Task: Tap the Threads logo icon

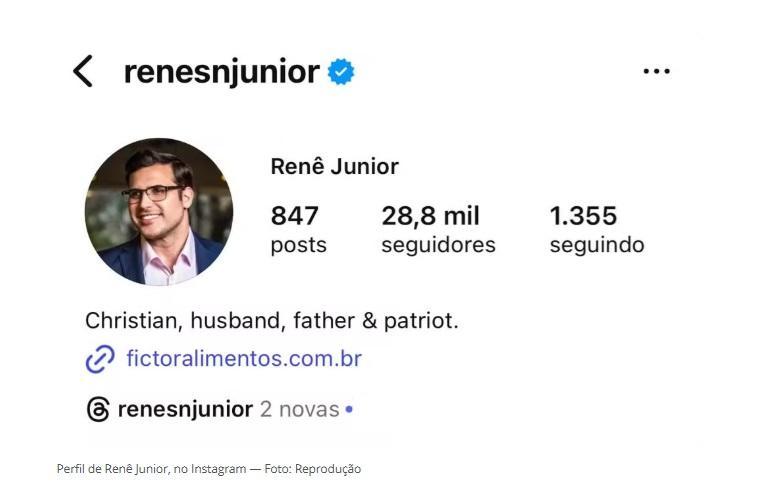Action: click(98, 410)
